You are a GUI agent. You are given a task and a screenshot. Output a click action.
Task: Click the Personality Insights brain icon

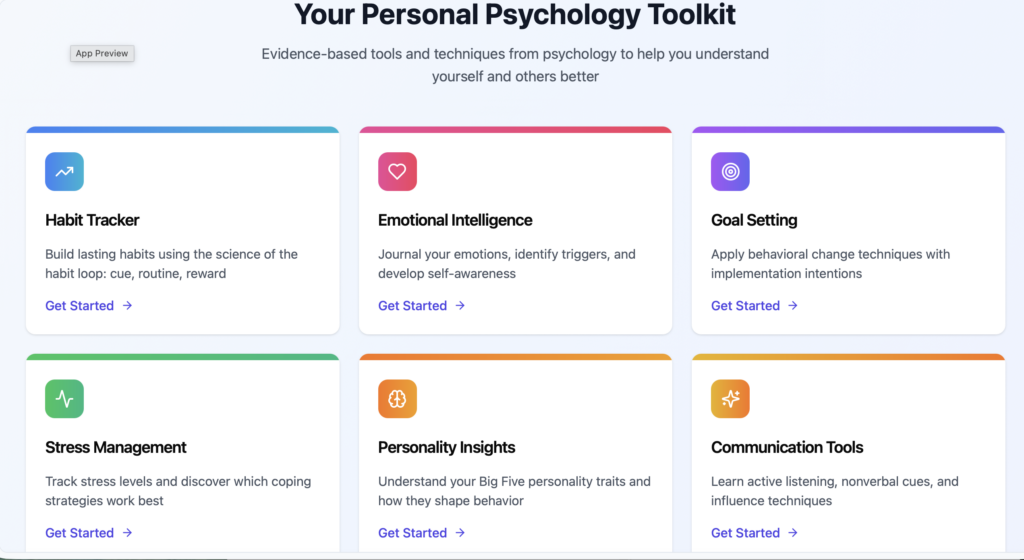coord(397,399)
